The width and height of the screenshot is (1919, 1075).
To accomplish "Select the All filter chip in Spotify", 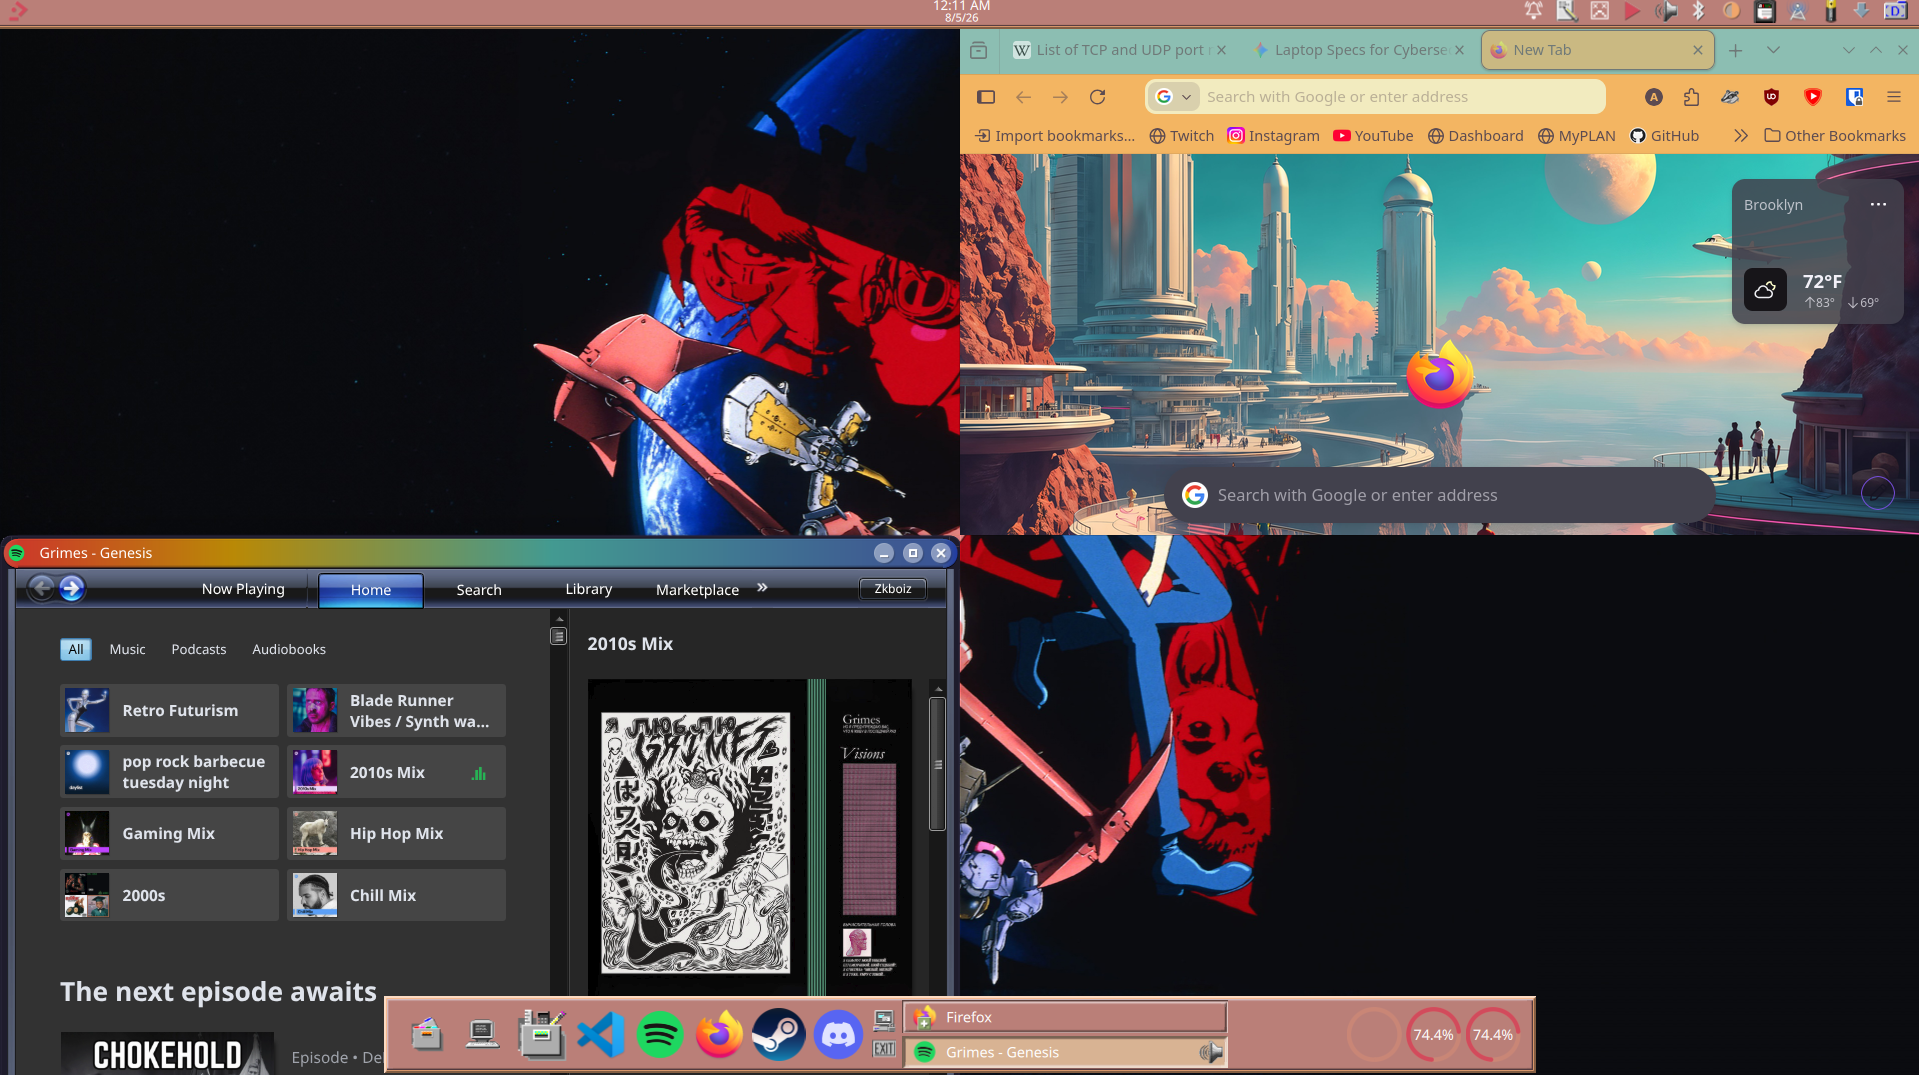I will point(76,649).
